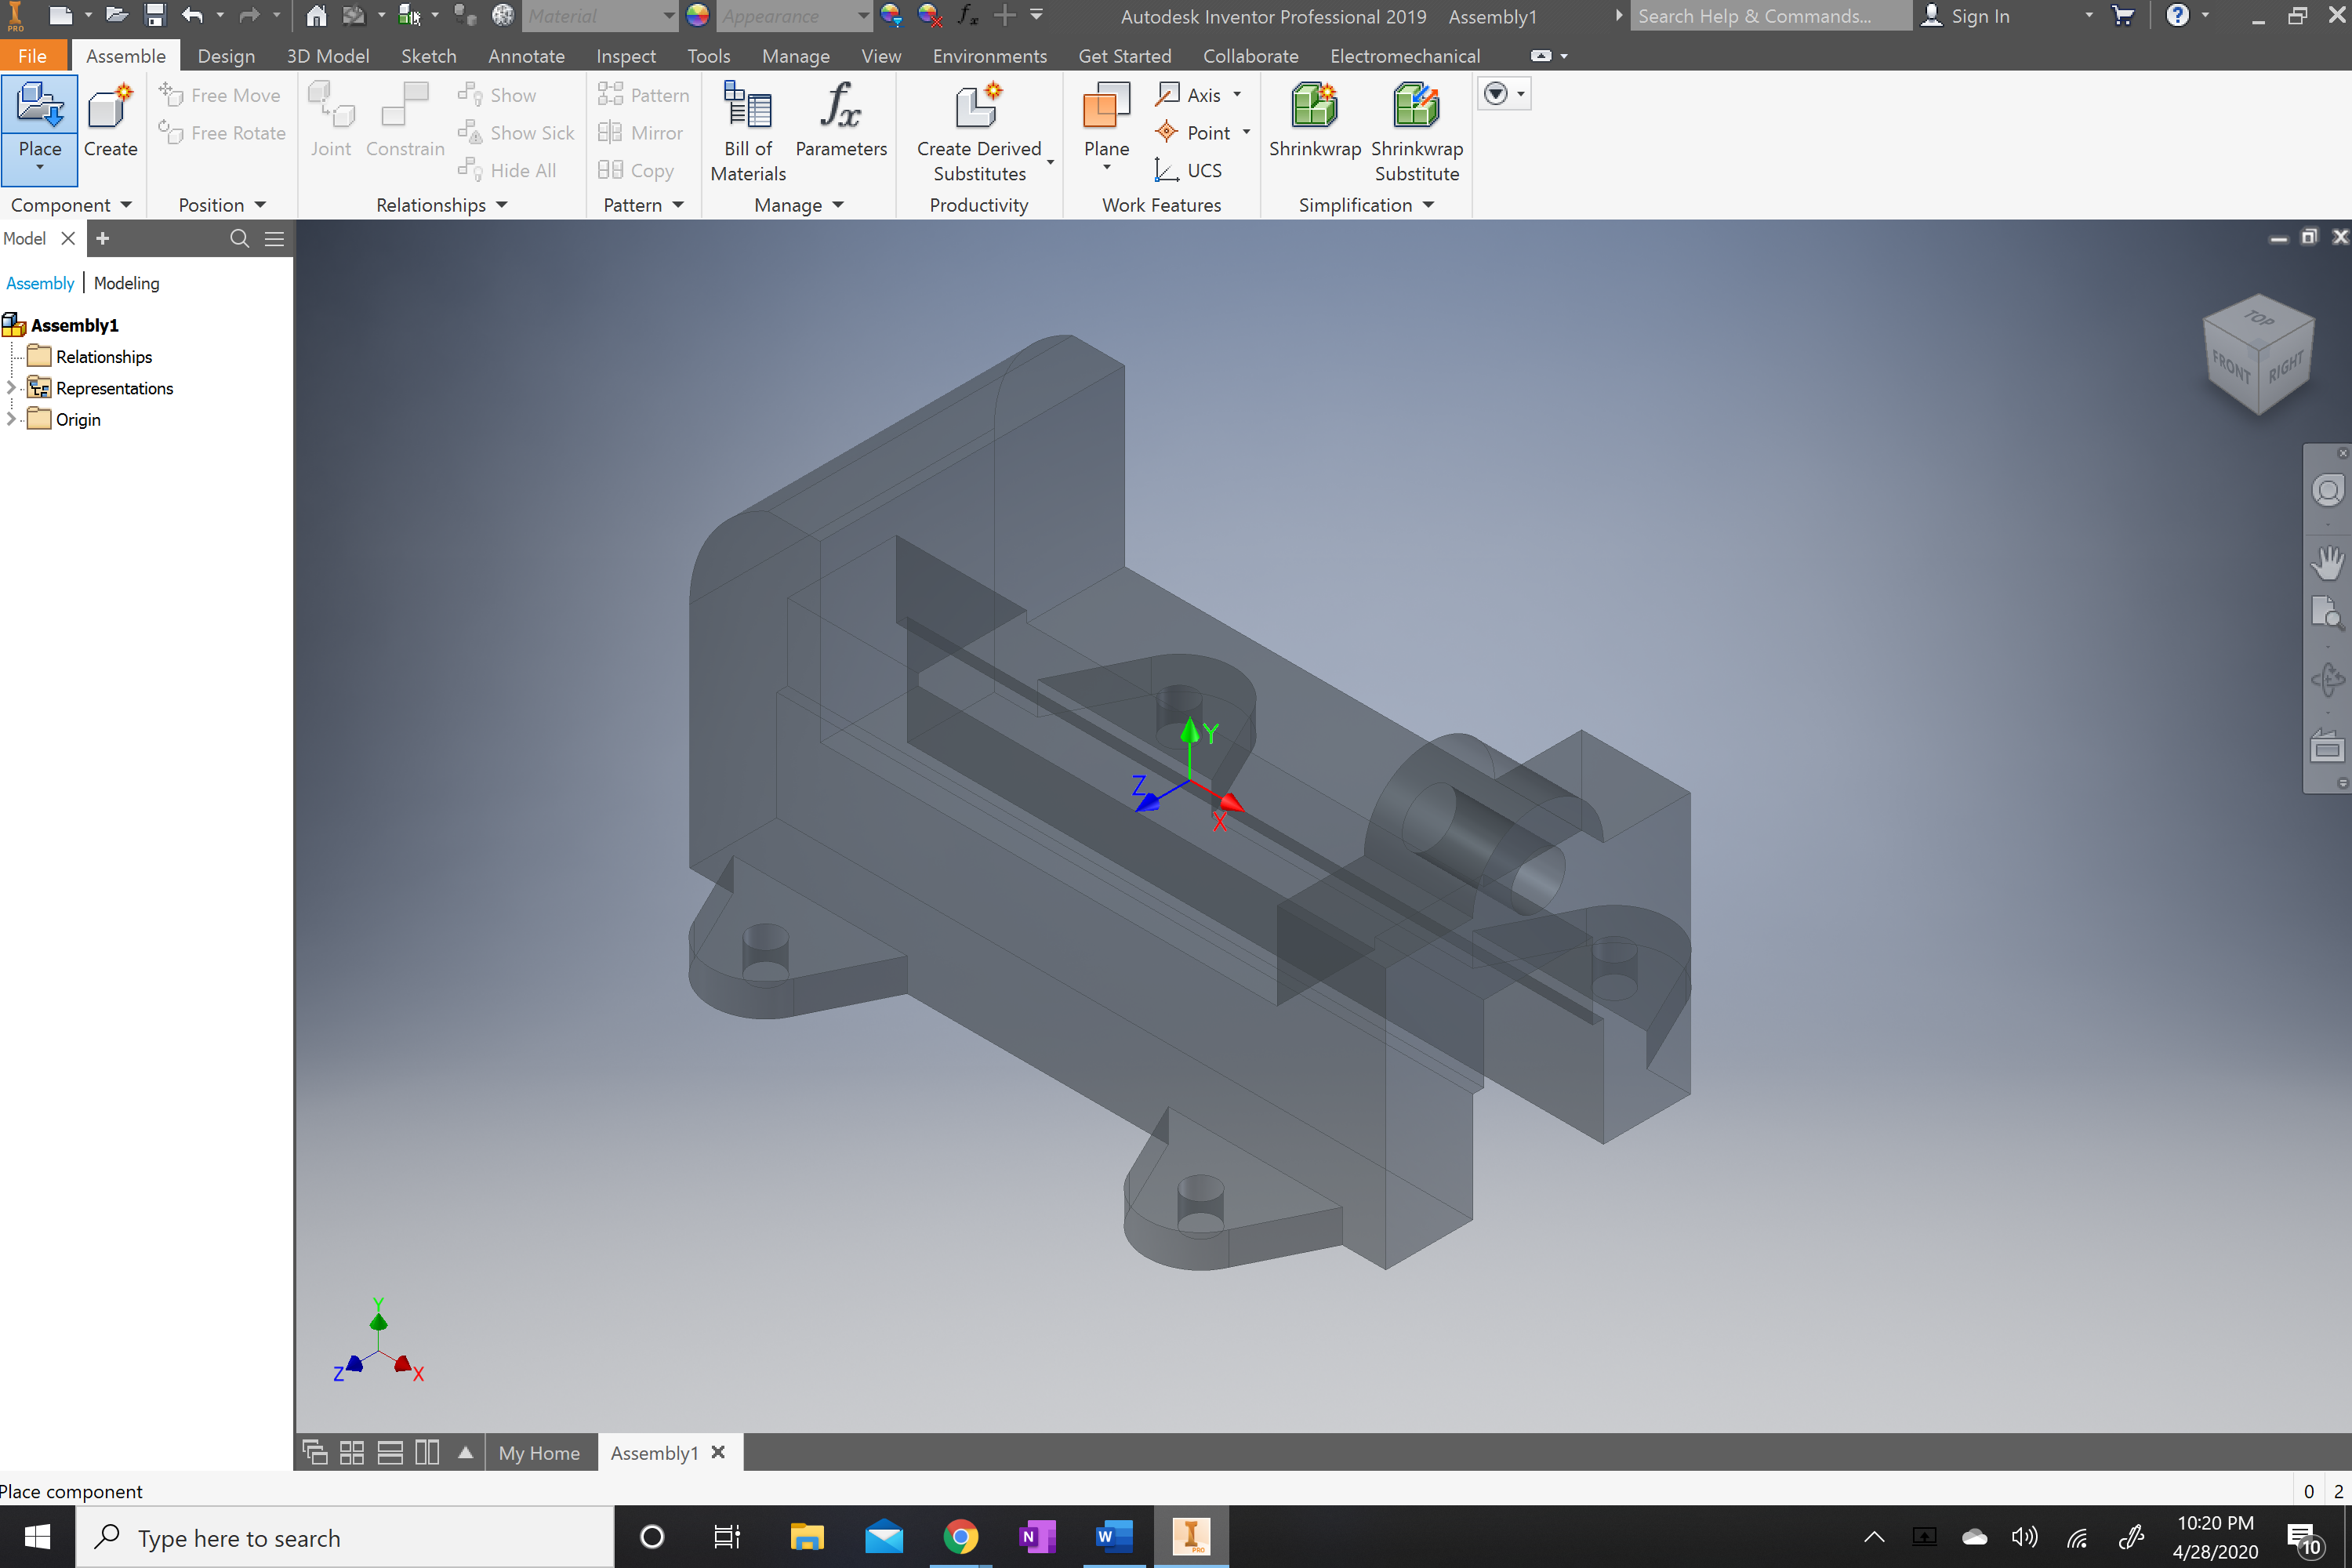Click Create Derived Substitutes
This screenshot has height=1568, width=2352.
click(980, 132)
